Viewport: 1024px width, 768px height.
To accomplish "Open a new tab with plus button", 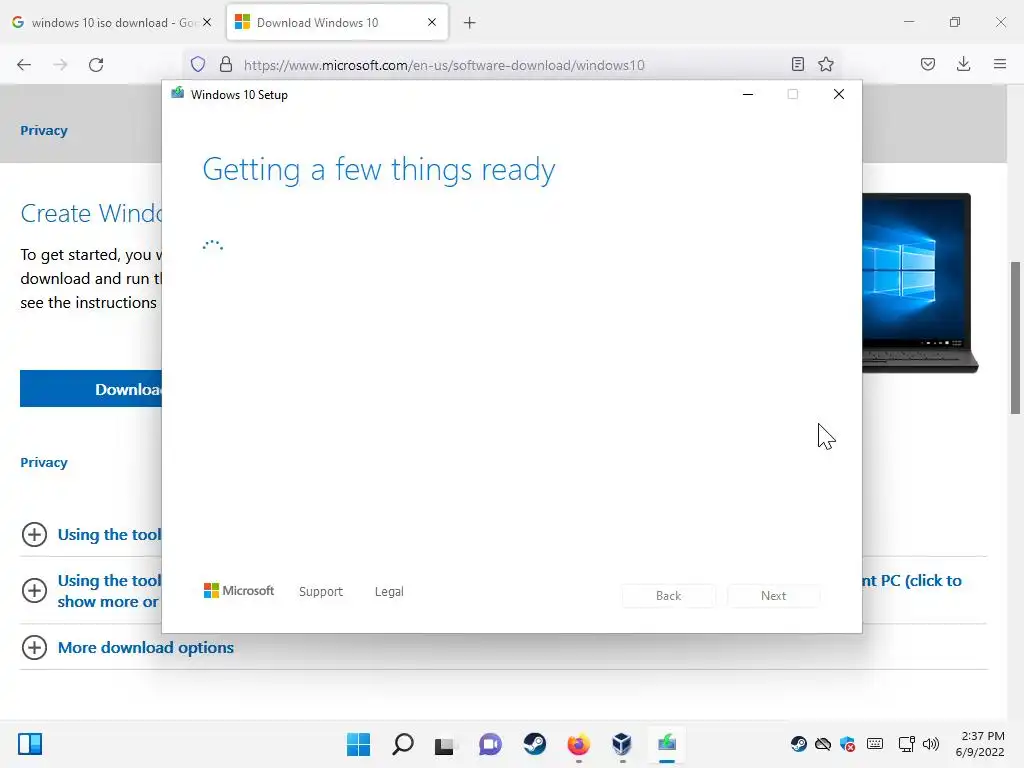I will coord(470,23).
